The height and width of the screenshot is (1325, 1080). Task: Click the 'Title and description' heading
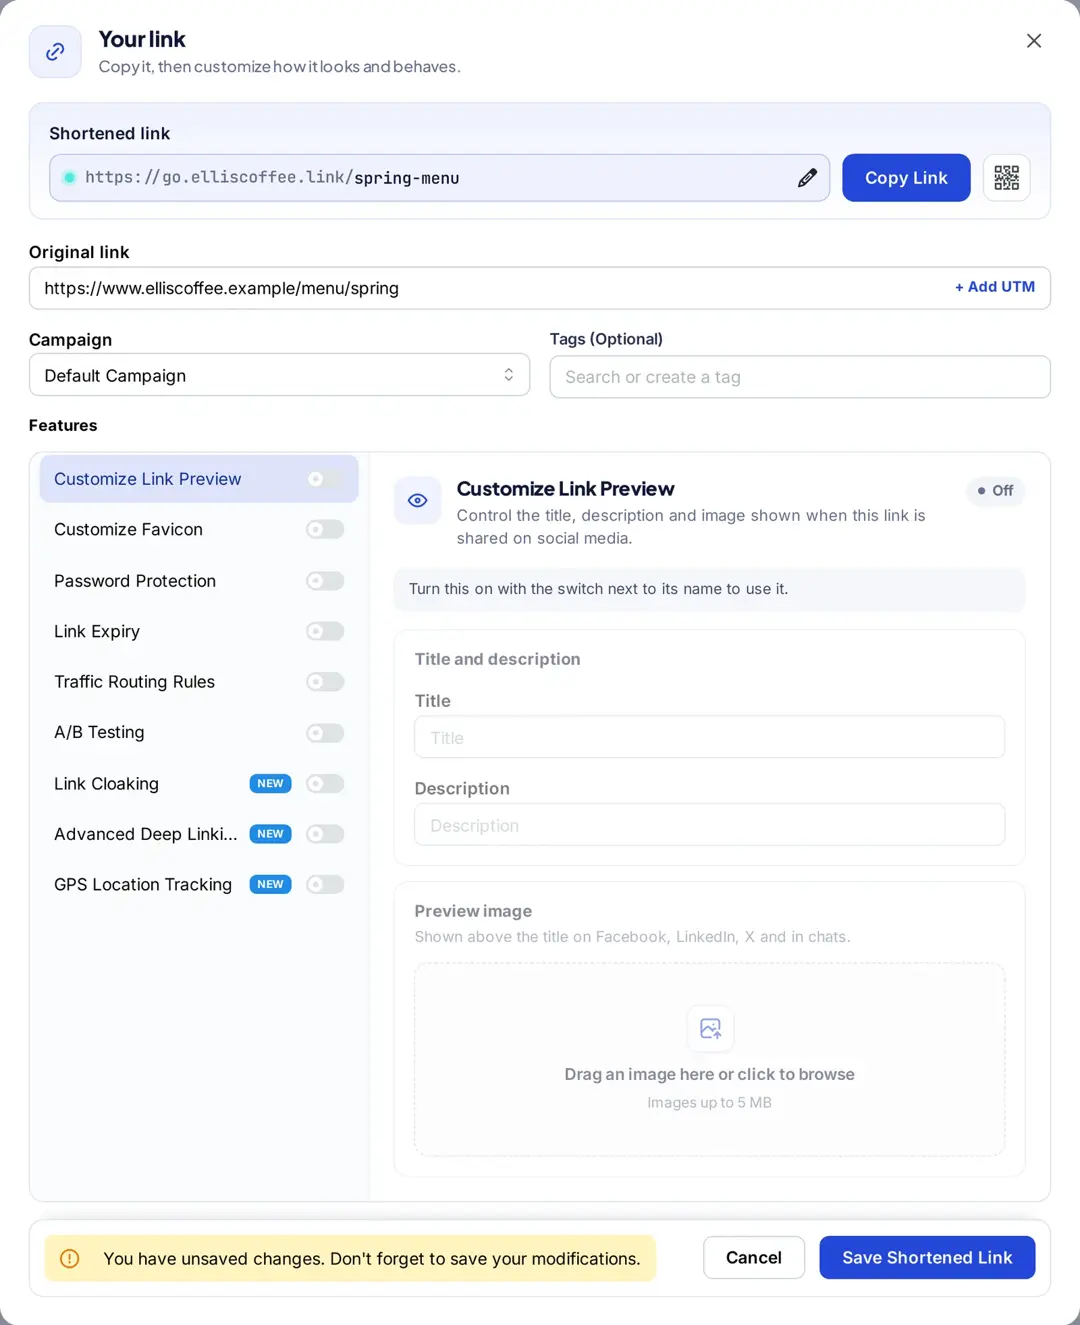(497, 659)
